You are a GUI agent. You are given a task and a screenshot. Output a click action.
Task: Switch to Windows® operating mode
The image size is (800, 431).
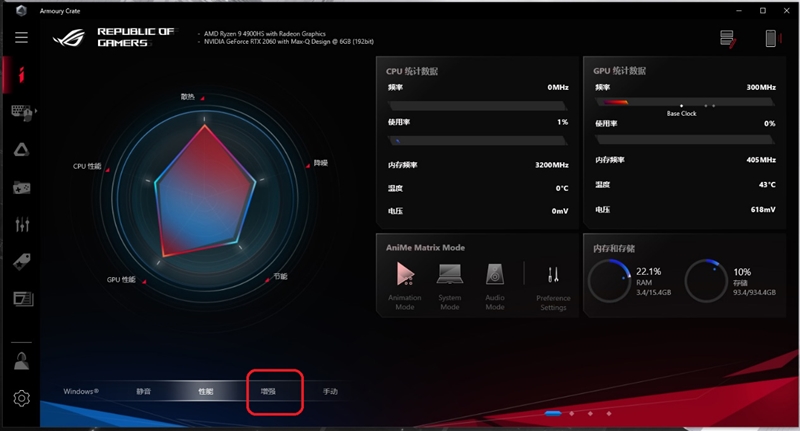[81, 391]
